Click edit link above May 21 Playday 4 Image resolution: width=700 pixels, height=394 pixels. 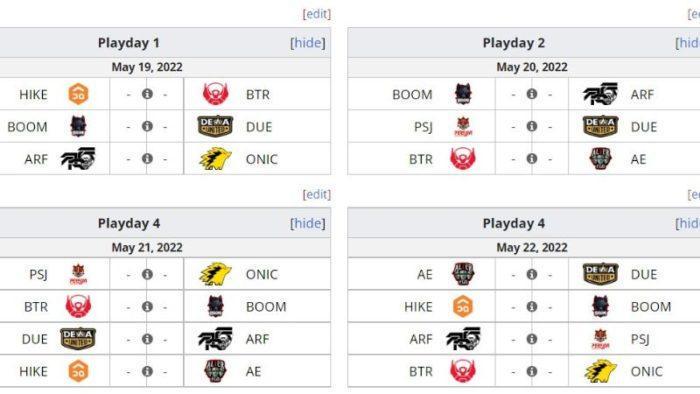click(x=317, y=194)
